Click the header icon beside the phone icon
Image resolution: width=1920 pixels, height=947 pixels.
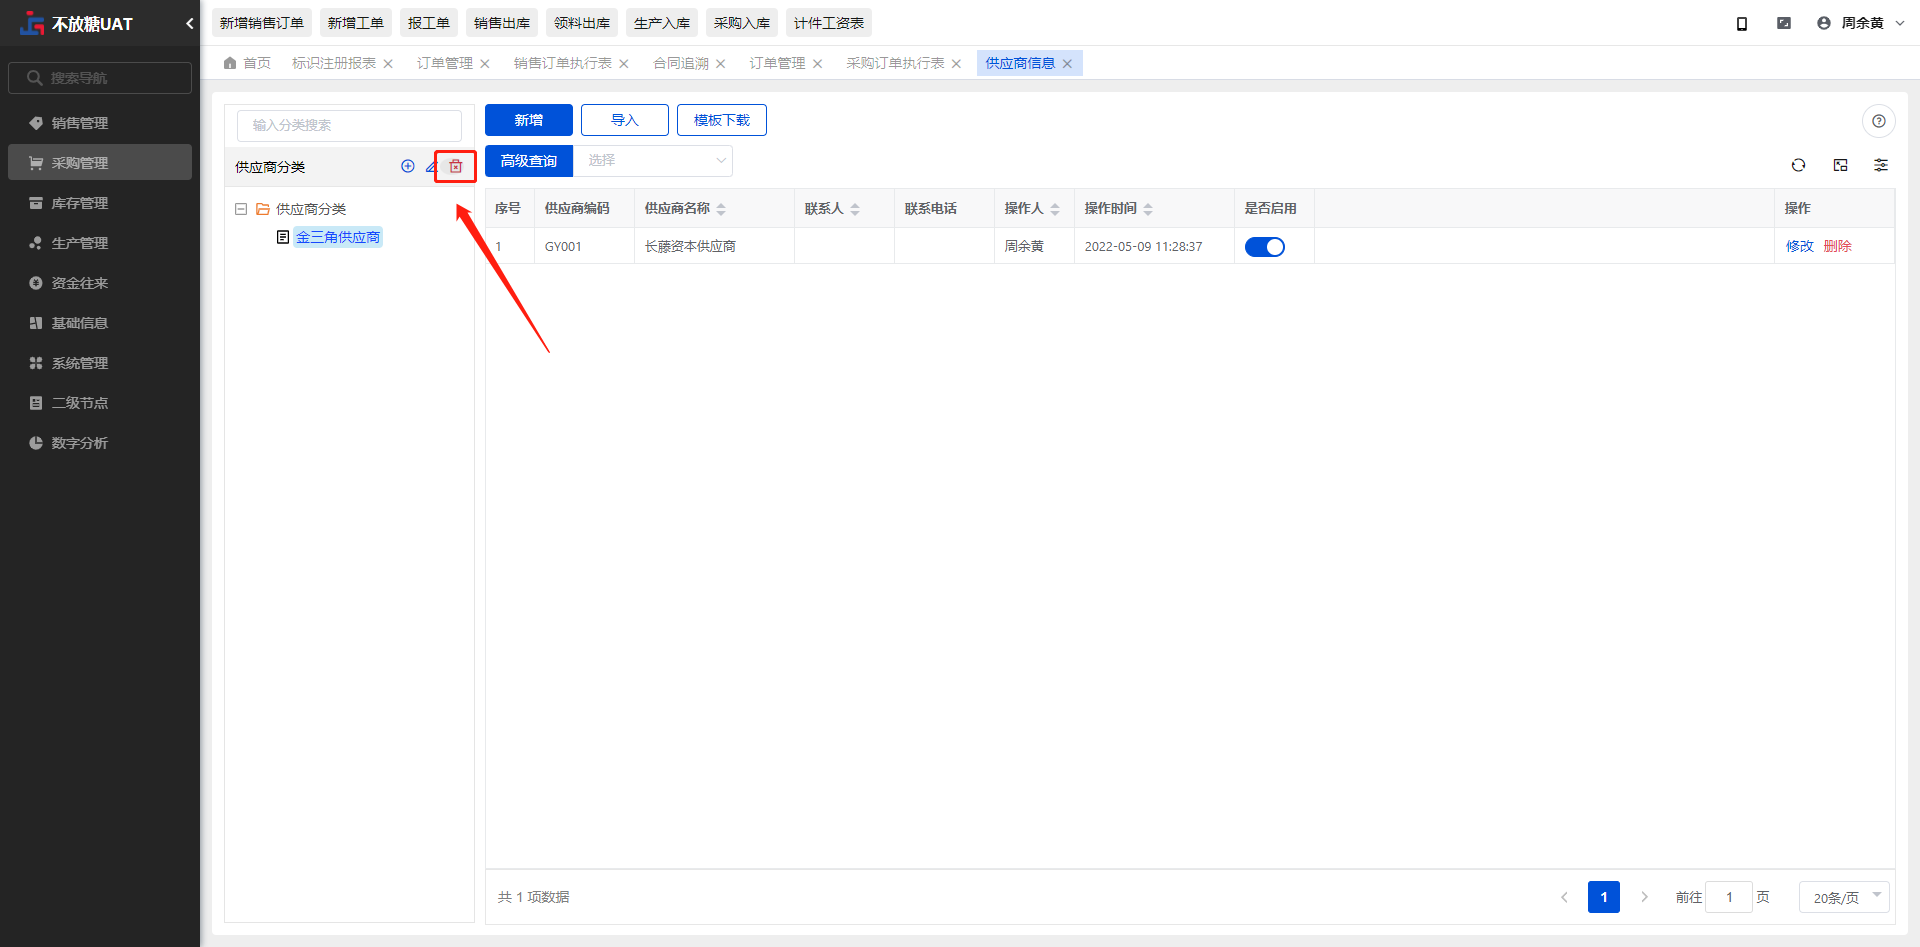tap(1784, 23)
